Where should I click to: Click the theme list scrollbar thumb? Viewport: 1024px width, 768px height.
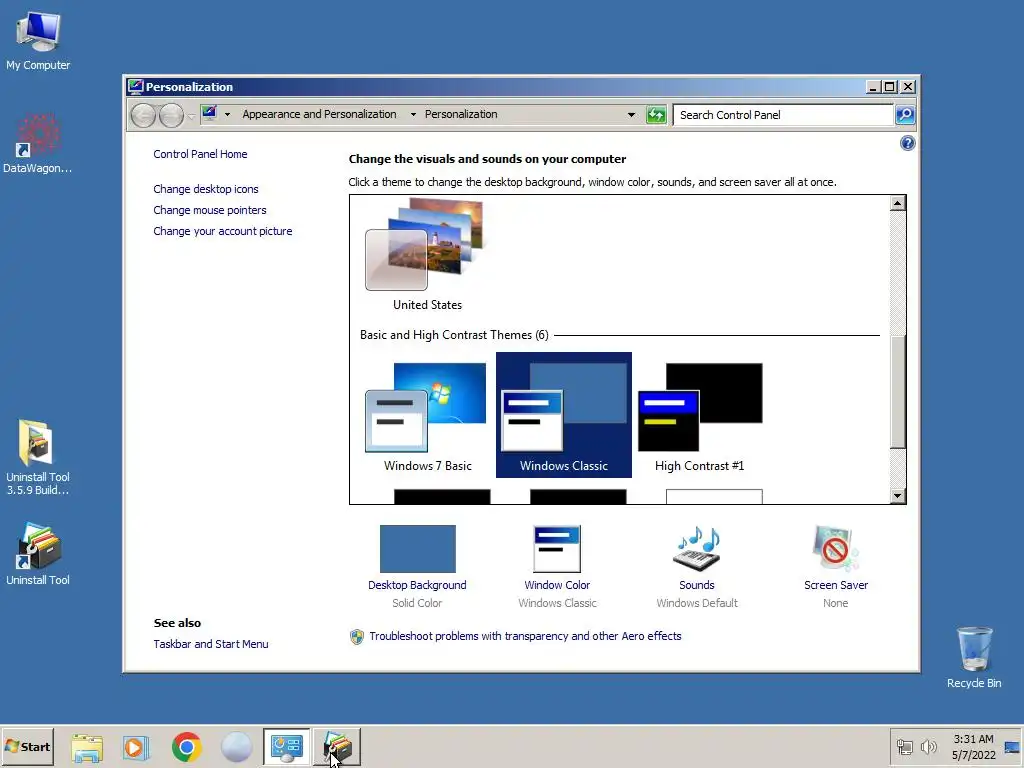tap(897, 392)
